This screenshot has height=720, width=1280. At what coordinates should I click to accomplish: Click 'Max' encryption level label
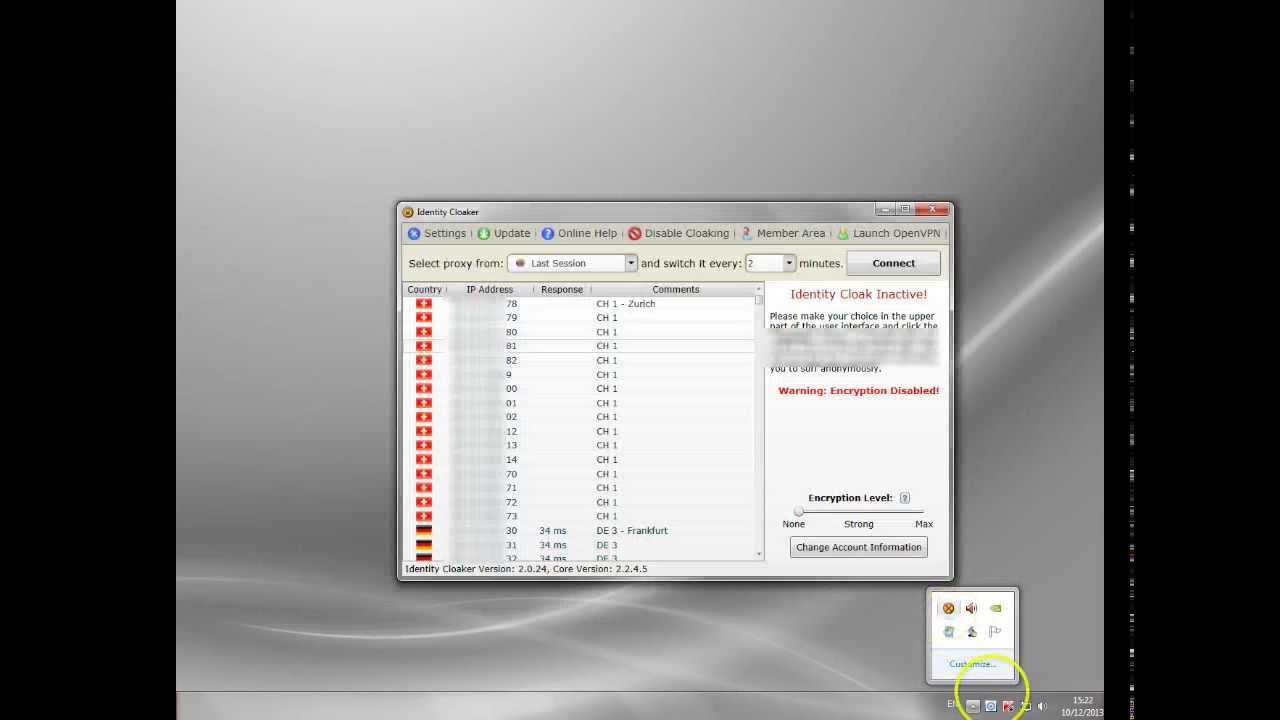tap(924, 524)
